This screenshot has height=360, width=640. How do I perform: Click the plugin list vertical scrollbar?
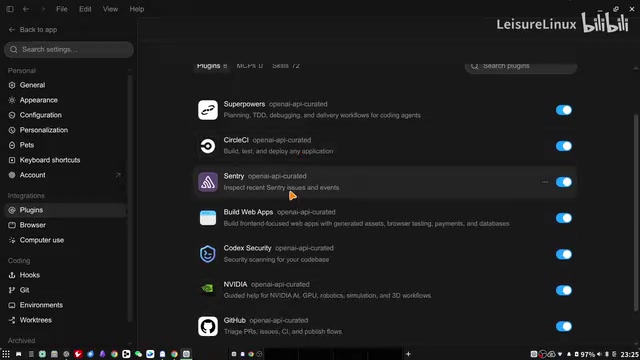(636, 212)
